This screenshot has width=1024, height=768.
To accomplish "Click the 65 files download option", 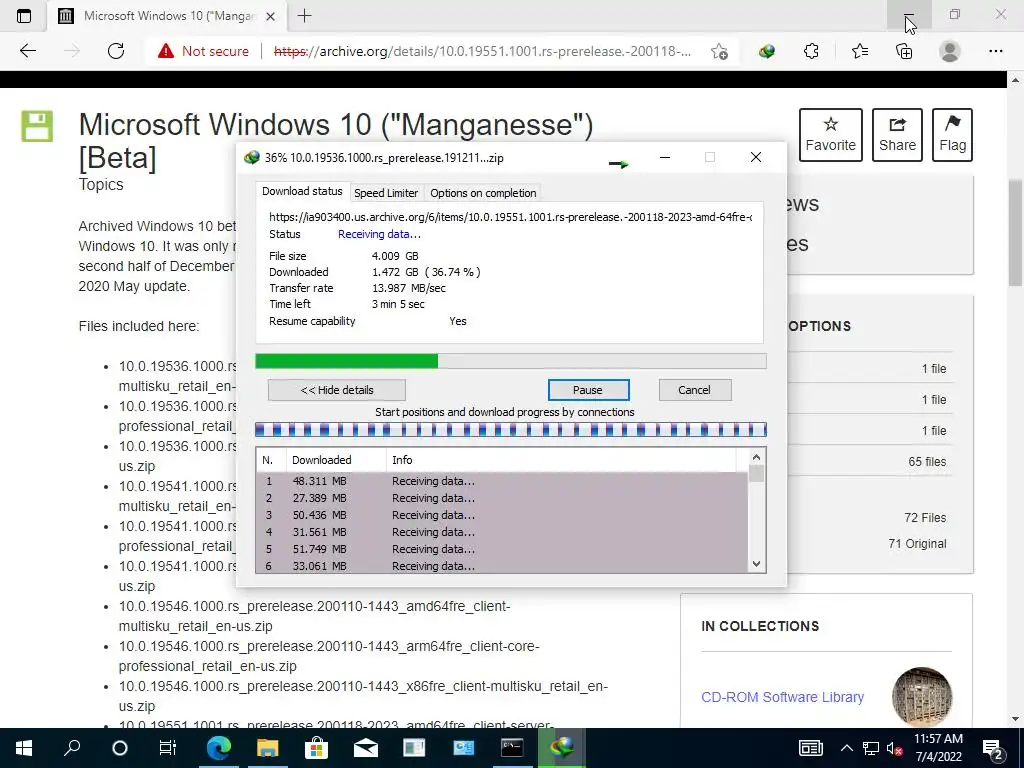I will tap(927, 462).
